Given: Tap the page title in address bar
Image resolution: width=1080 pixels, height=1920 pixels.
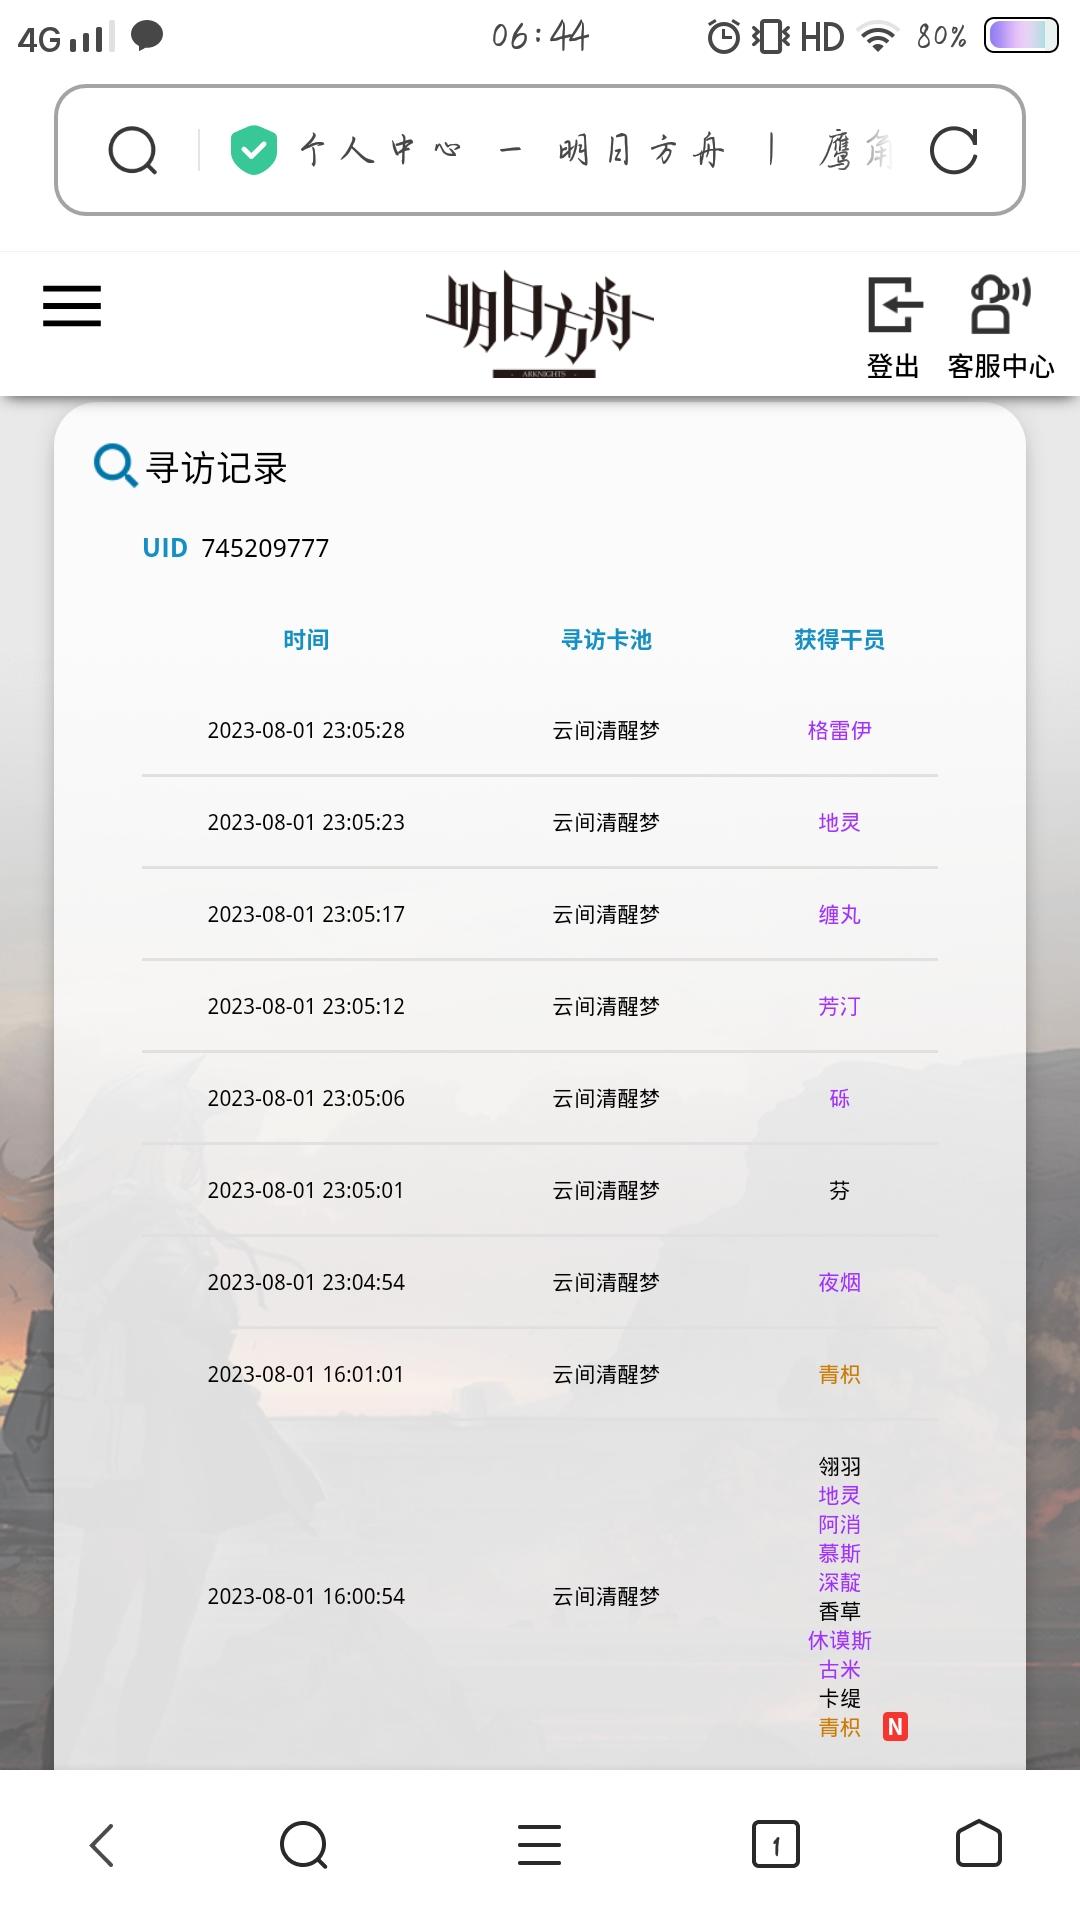Looking at the screenshot, I should [596, 151].
